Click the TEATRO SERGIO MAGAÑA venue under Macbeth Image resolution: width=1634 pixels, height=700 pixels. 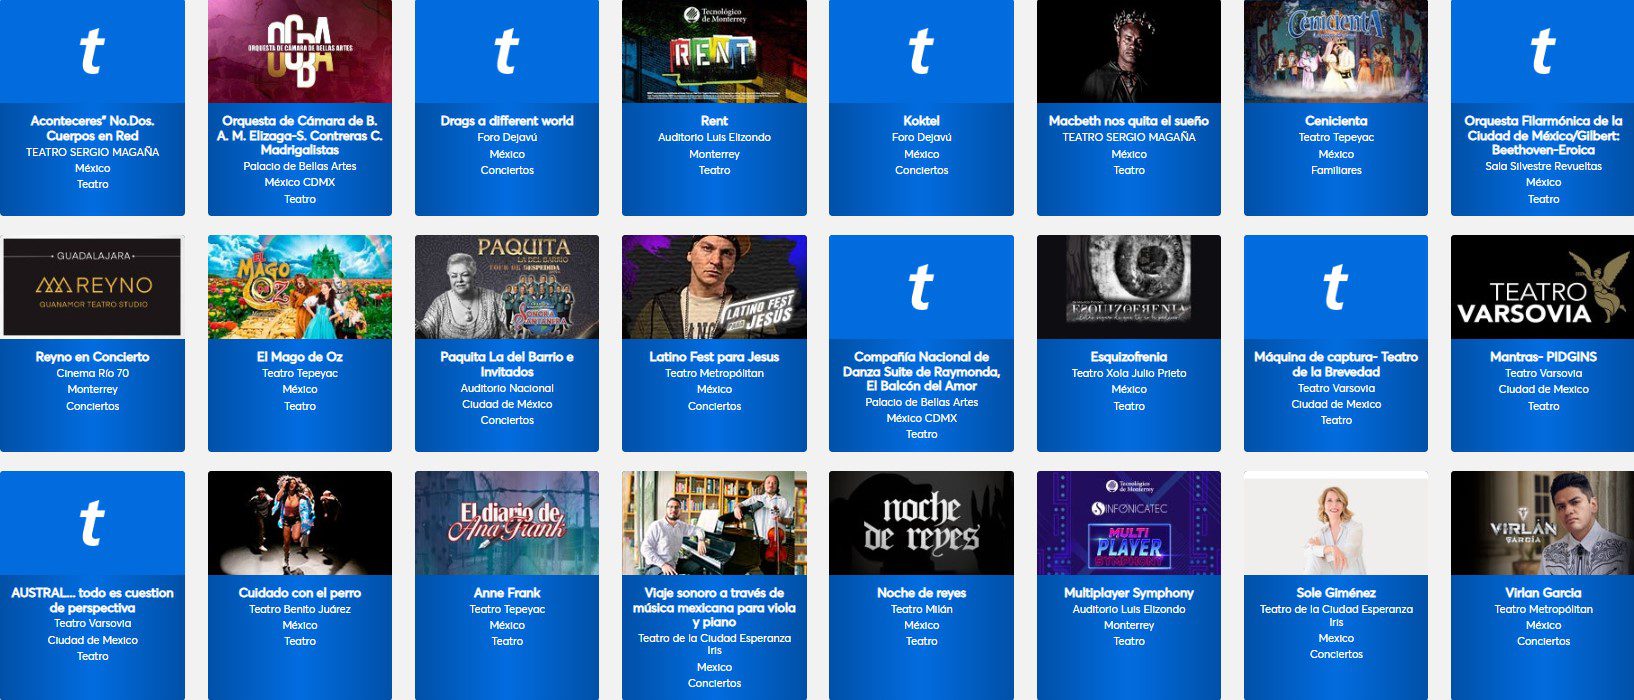click(1129, 137)
